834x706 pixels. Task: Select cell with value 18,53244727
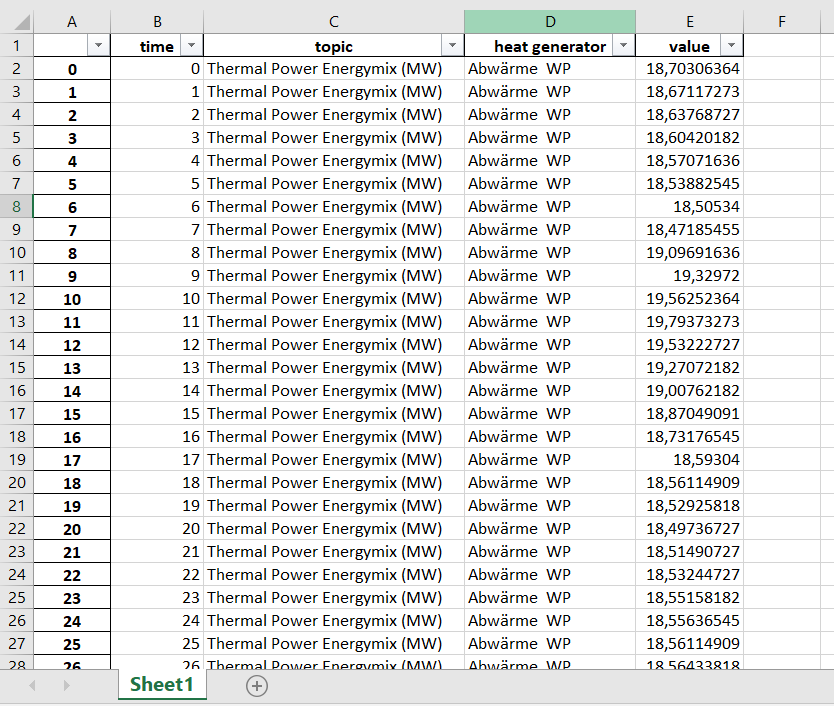(x=689, y=575)
